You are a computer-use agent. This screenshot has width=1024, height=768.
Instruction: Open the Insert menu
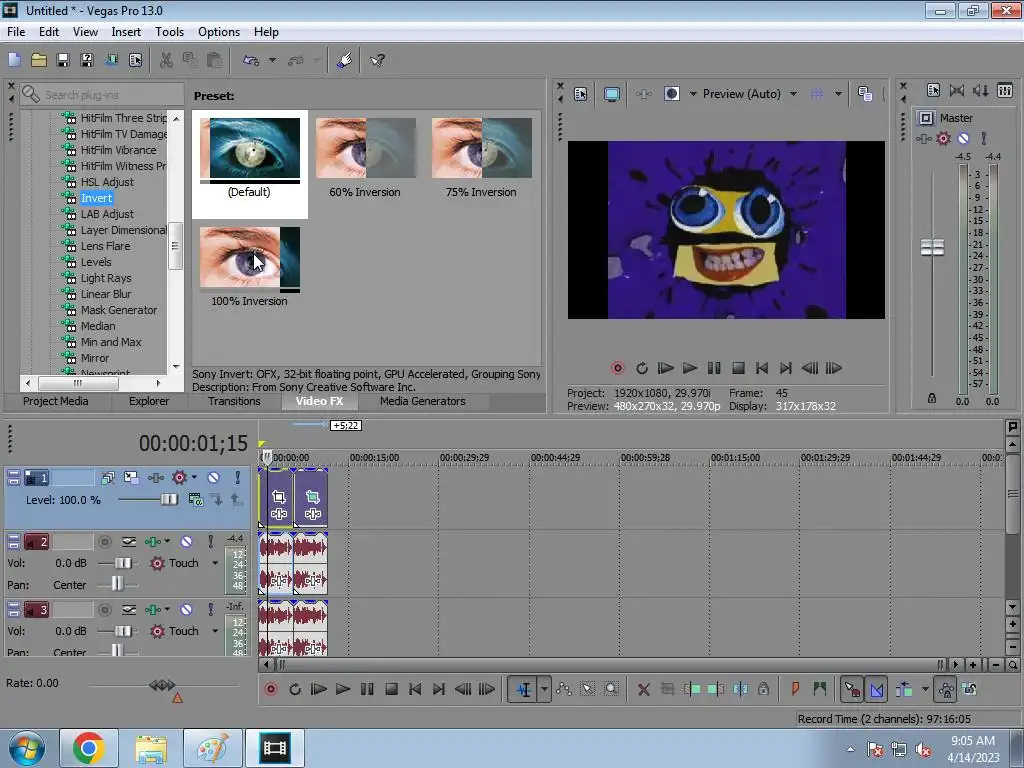[x=126, y=31]
